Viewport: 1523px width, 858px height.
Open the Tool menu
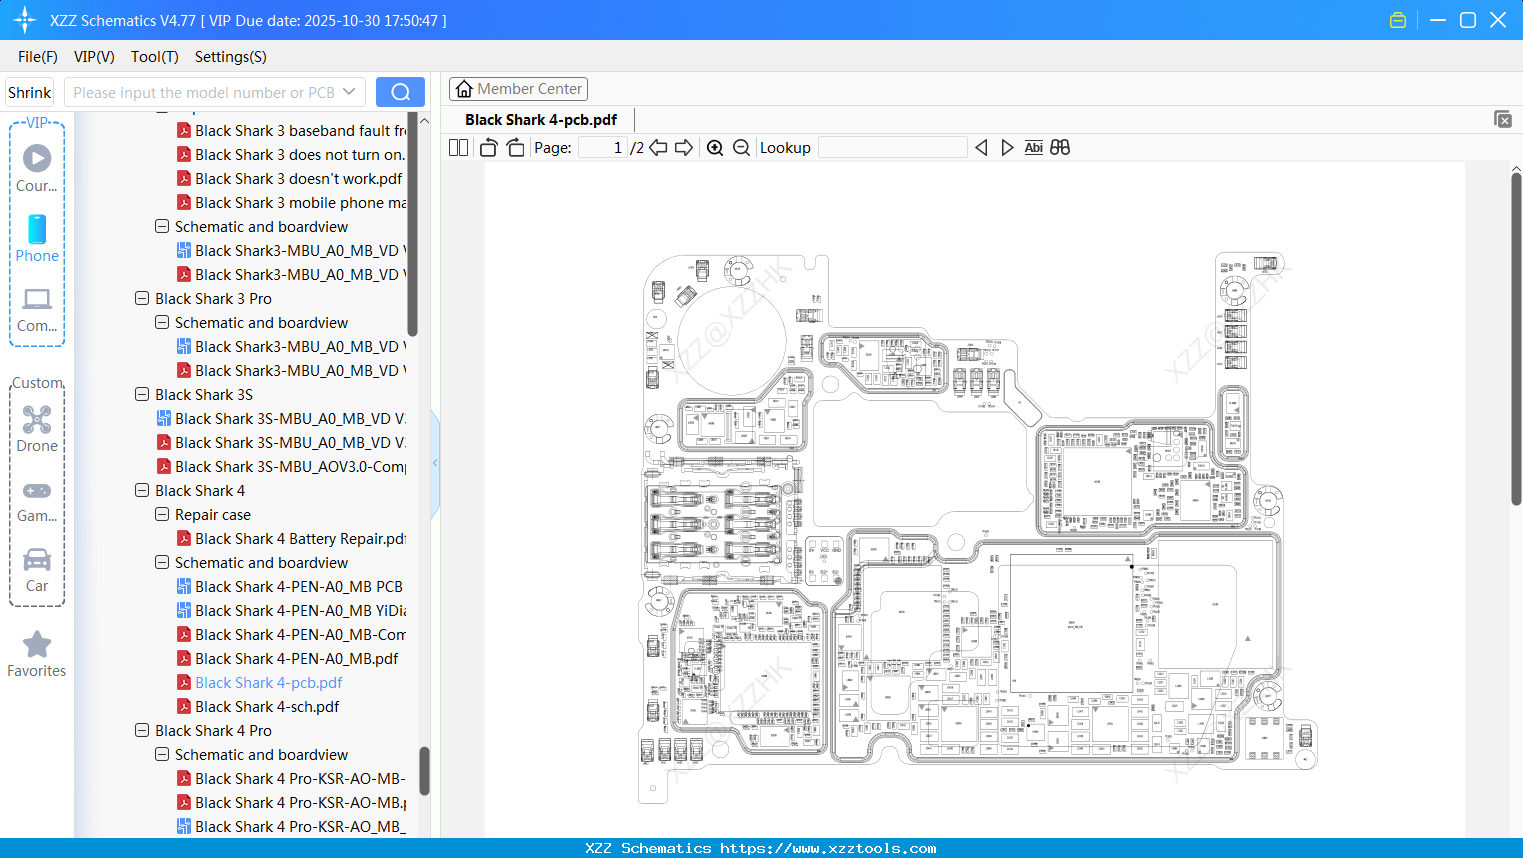(154, 57)
